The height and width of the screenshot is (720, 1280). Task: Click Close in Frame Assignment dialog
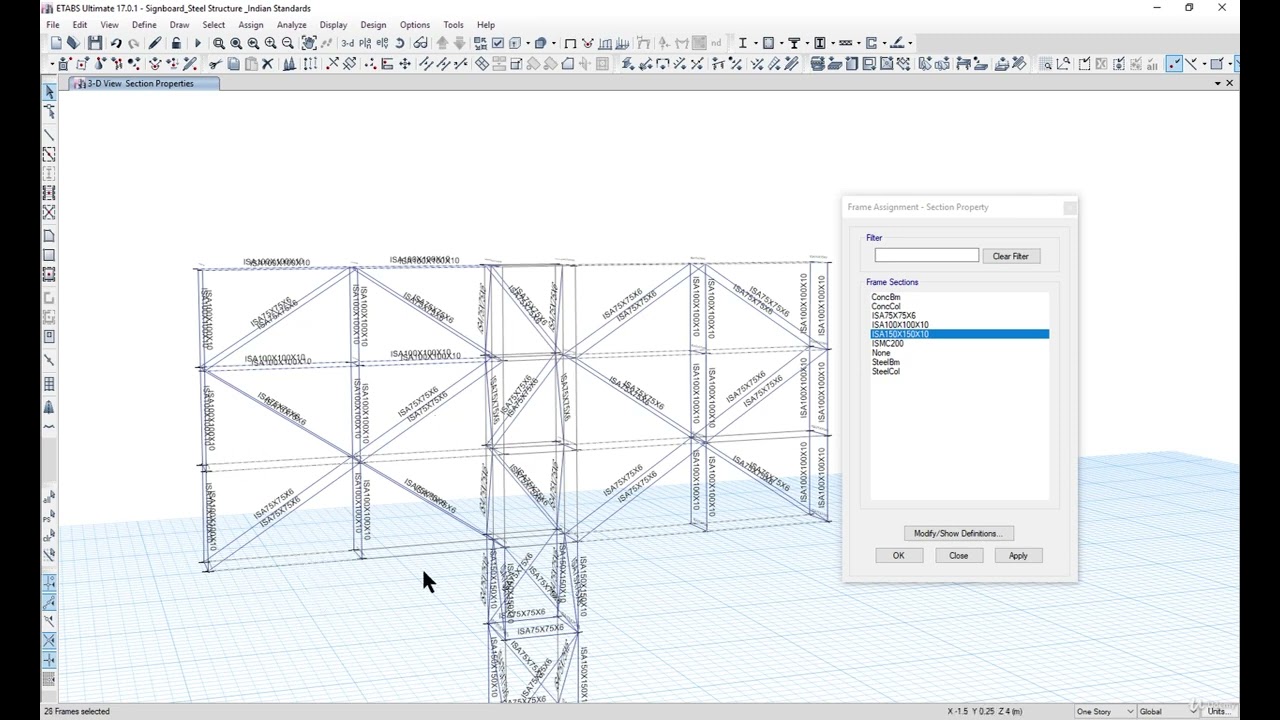958,555
